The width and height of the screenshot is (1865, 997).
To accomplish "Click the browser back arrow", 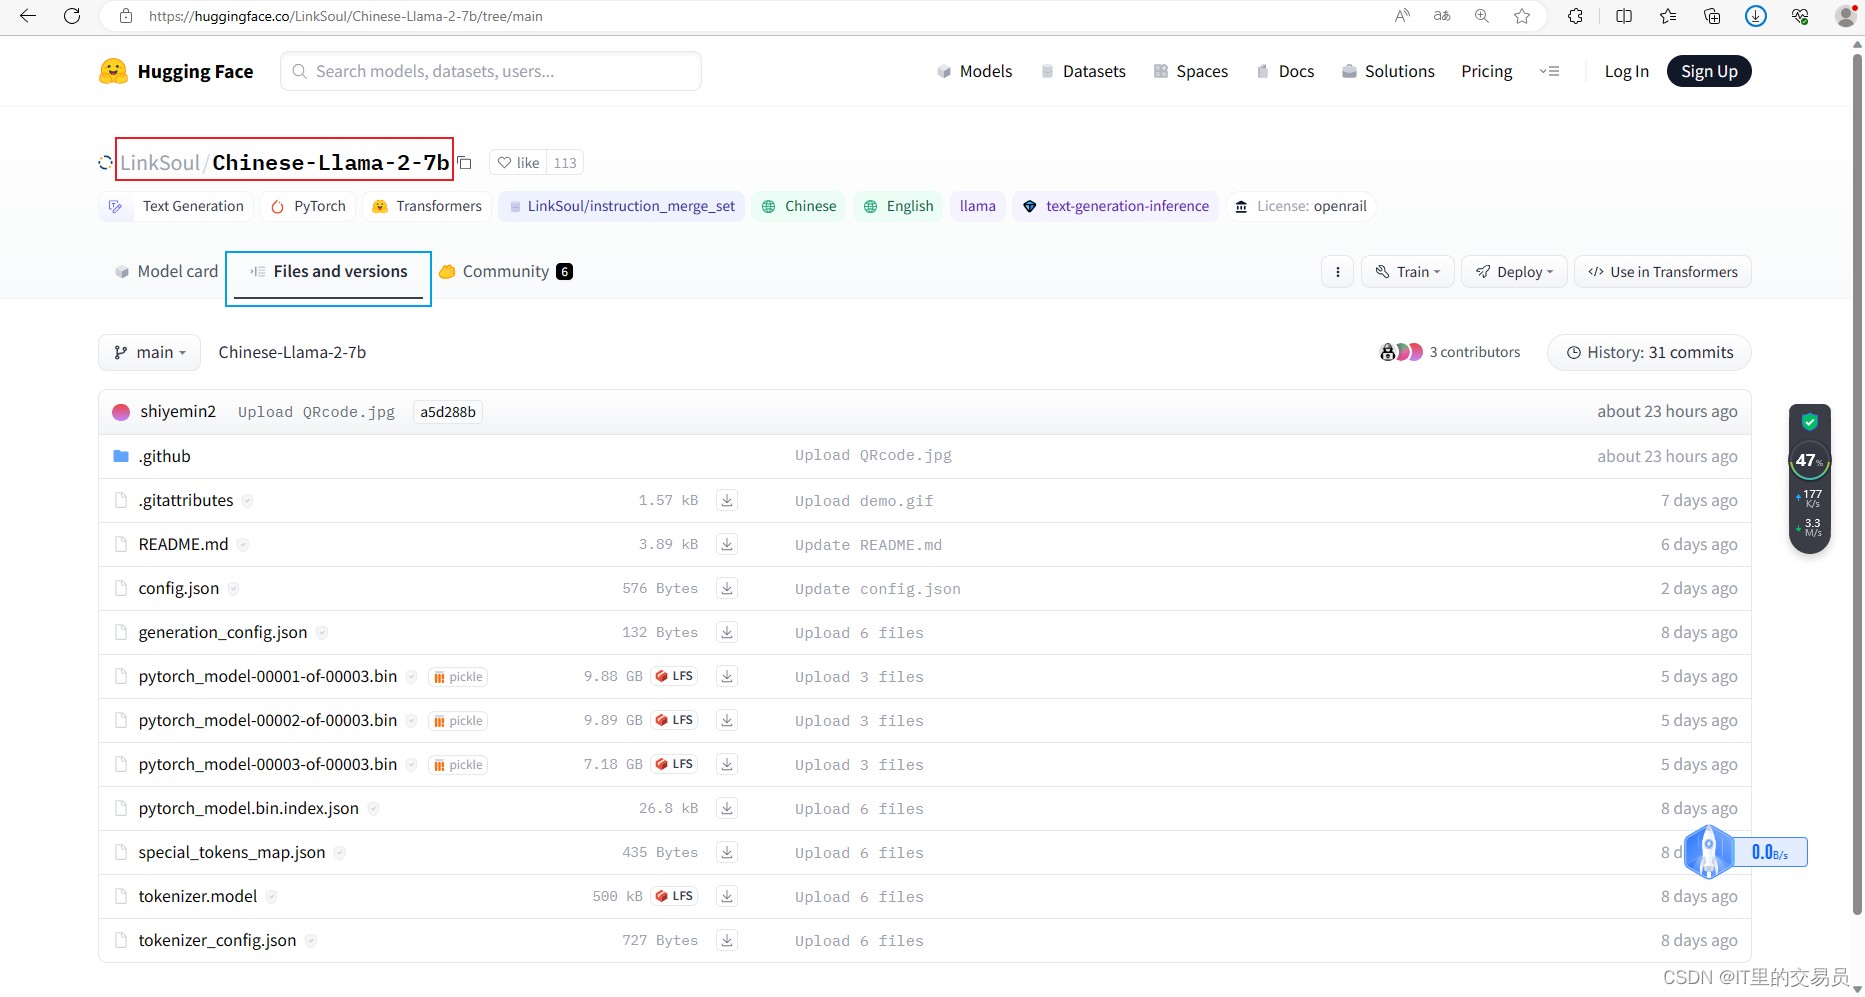I will click(28, 16).
